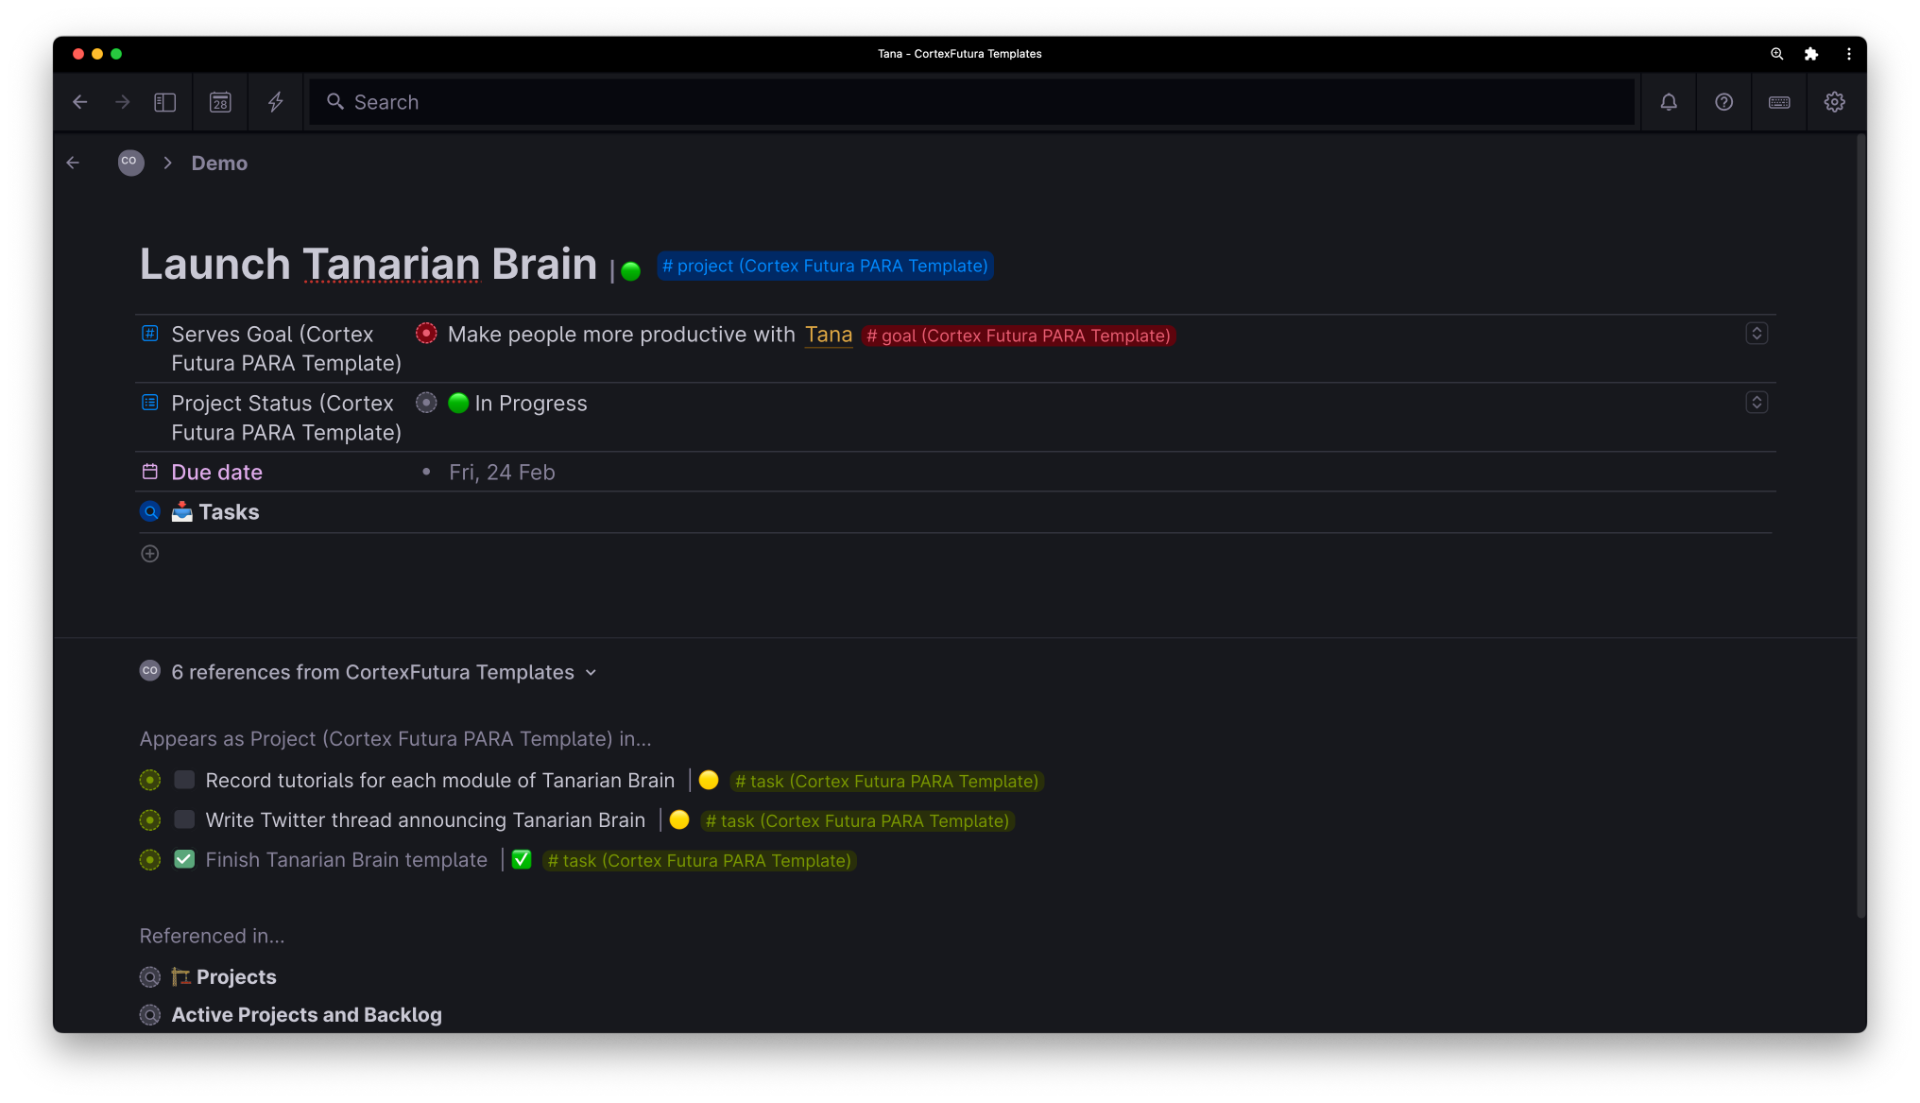Viewport: 1920px width, 1103px height.
Task: Open settings gear icon
Action: click(1834, 102)
